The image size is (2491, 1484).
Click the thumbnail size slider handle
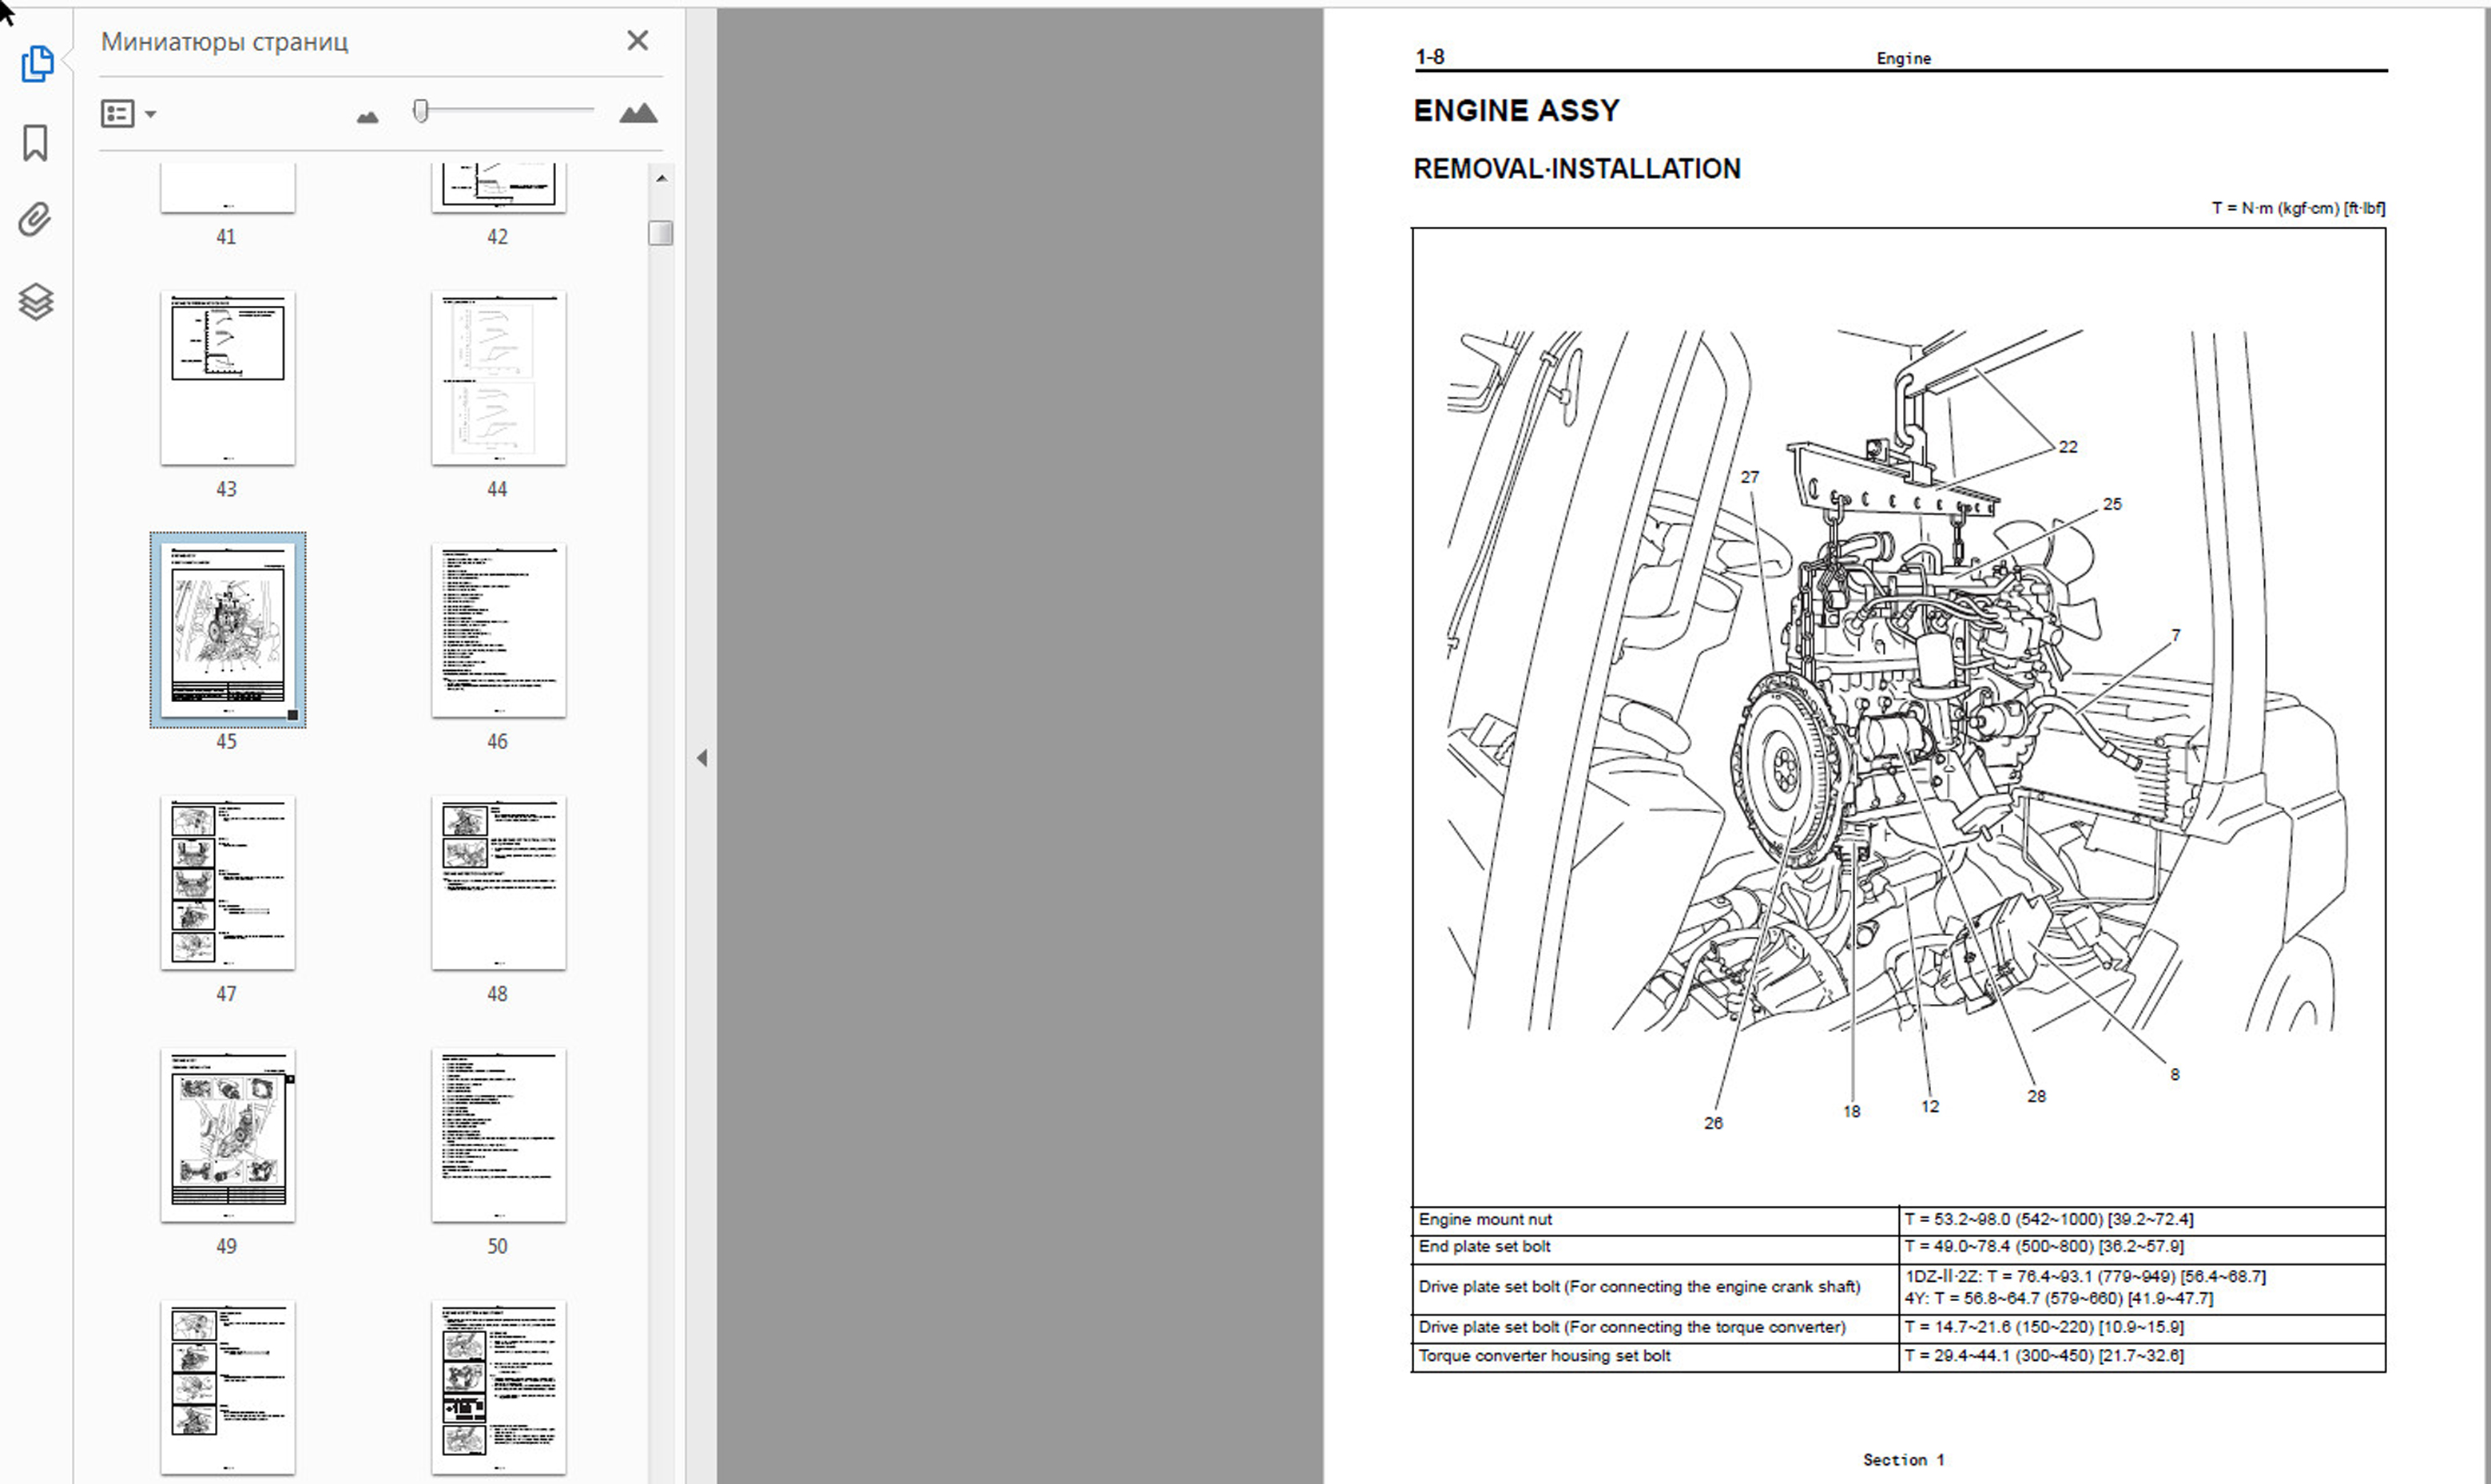pos(421,111)
